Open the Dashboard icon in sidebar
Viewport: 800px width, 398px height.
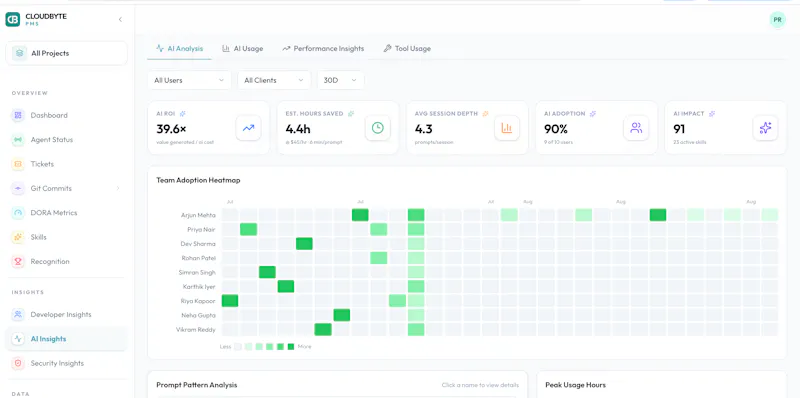[x=18, y=115]
